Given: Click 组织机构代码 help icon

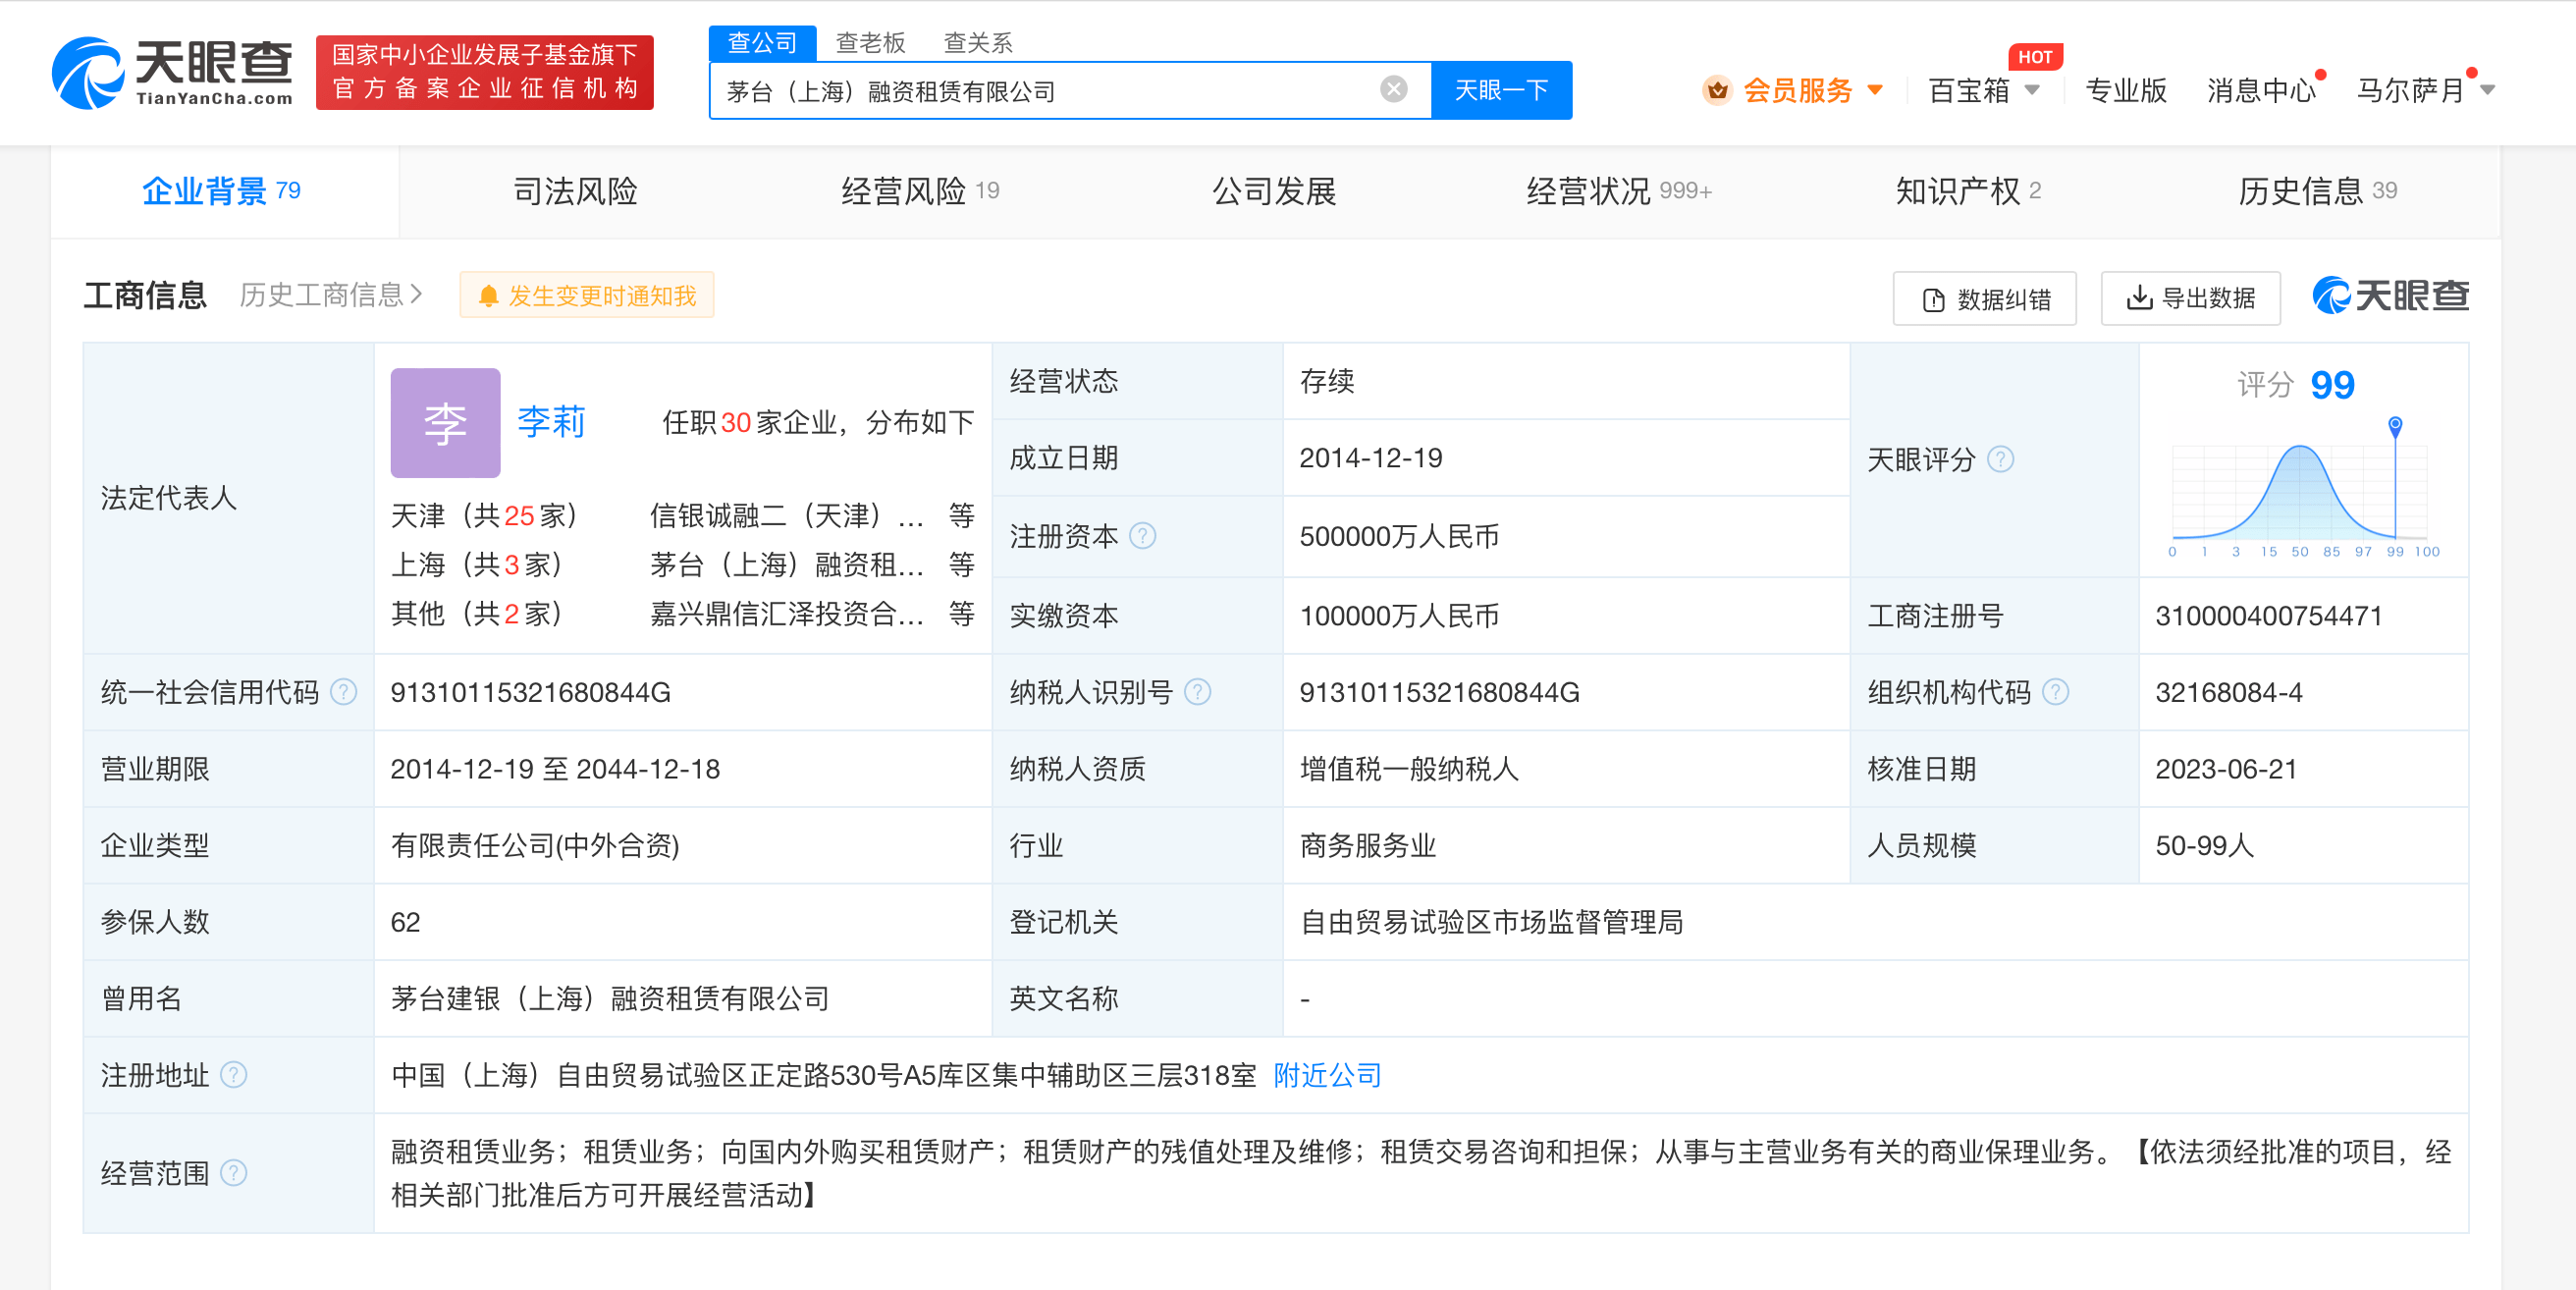Looking at the screenshot, I should click(2055, 692).
